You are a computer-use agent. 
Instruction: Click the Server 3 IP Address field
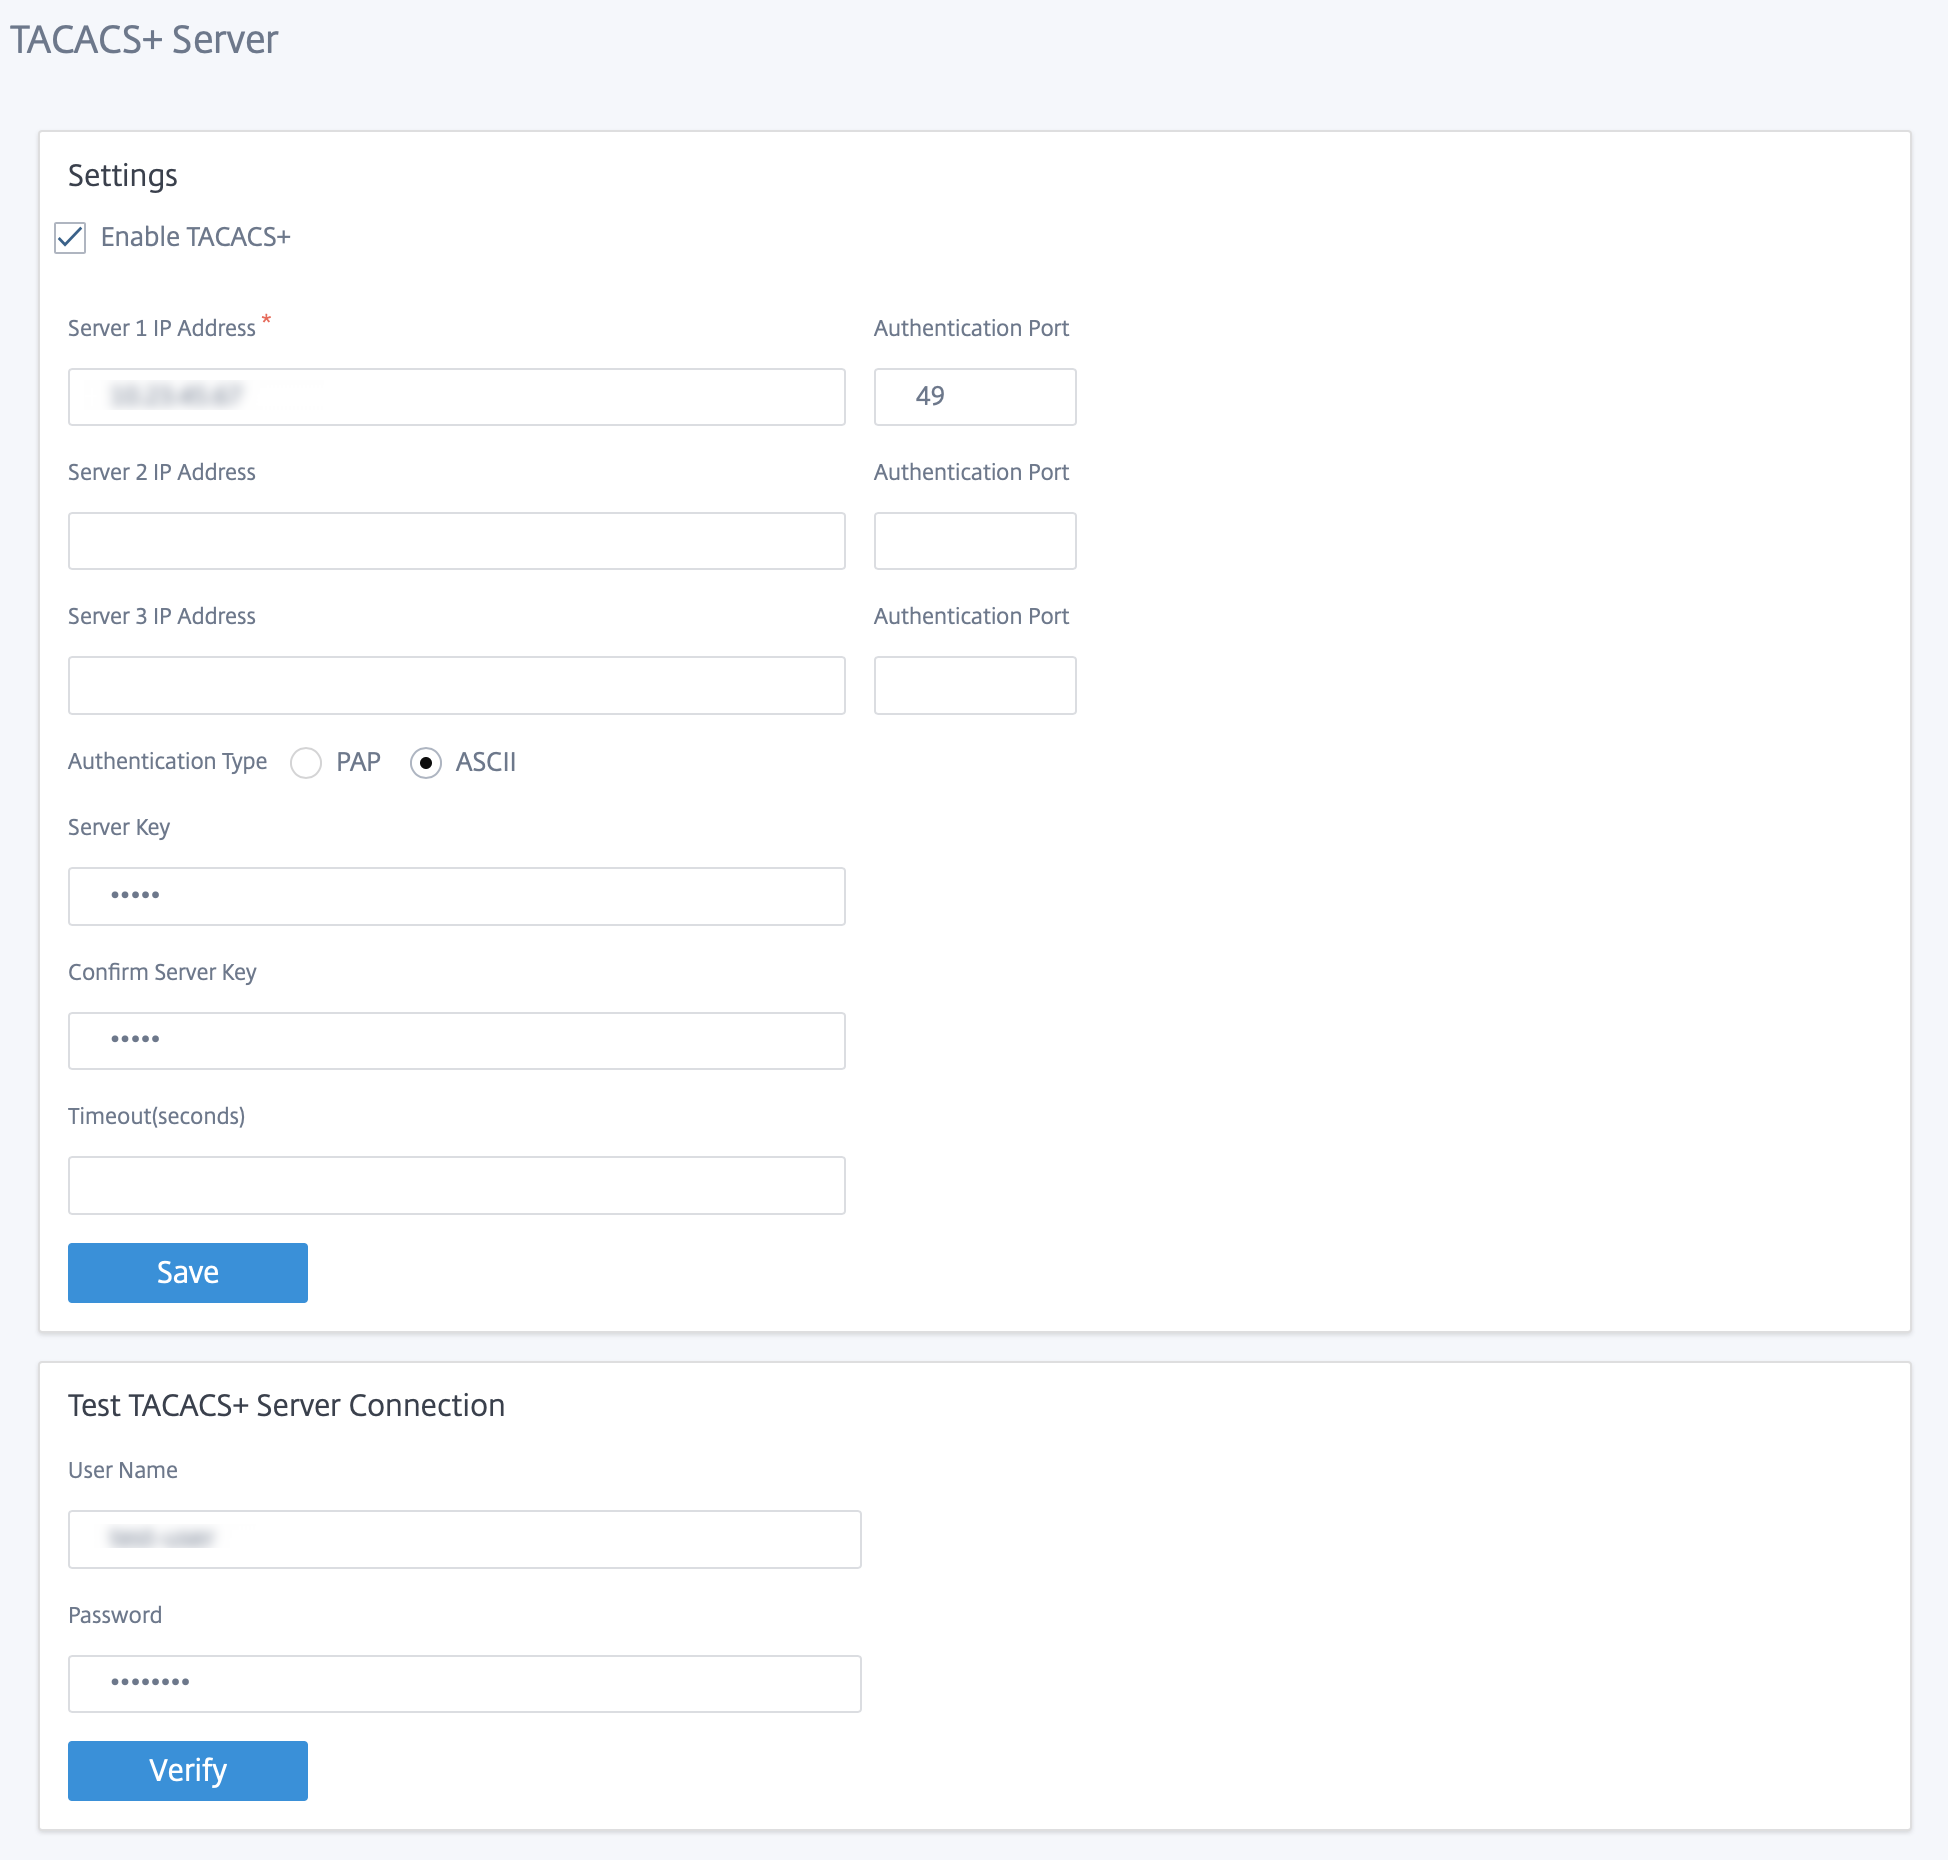[457, 685]
